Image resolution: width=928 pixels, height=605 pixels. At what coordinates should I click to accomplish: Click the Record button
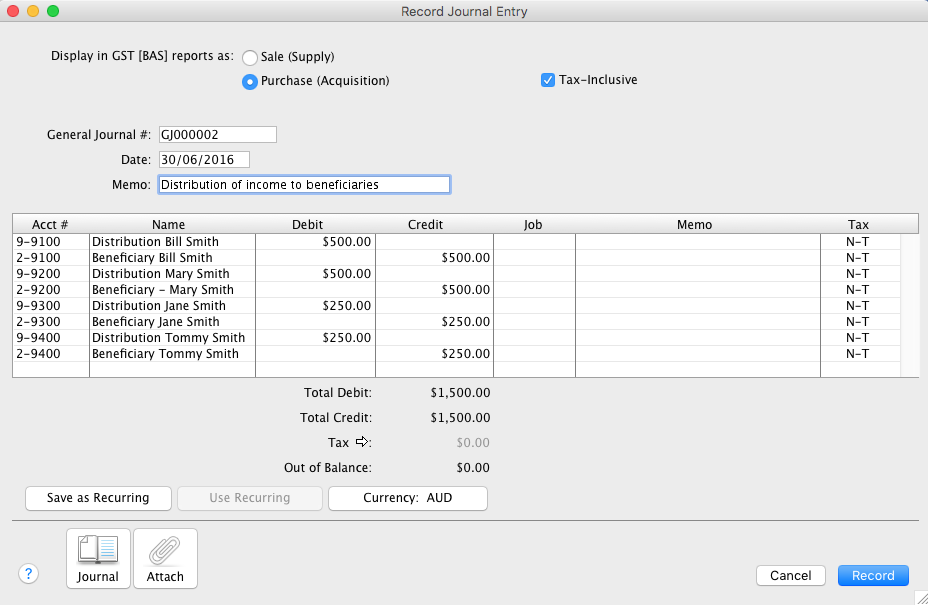tap(873, 575)
